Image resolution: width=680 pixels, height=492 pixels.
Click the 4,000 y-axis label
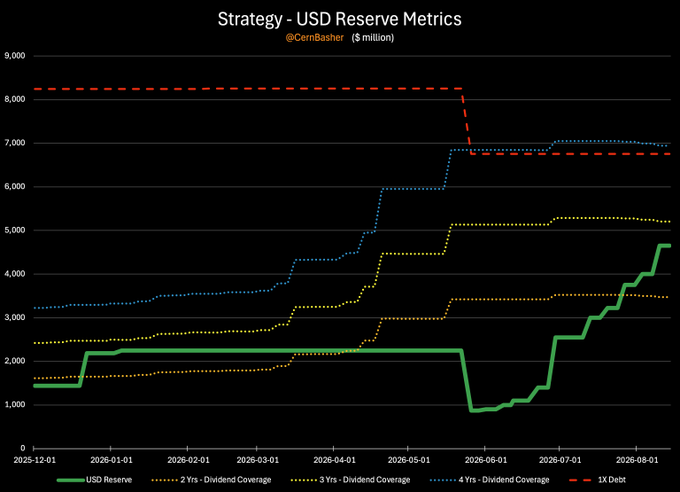tap(15, 274)
